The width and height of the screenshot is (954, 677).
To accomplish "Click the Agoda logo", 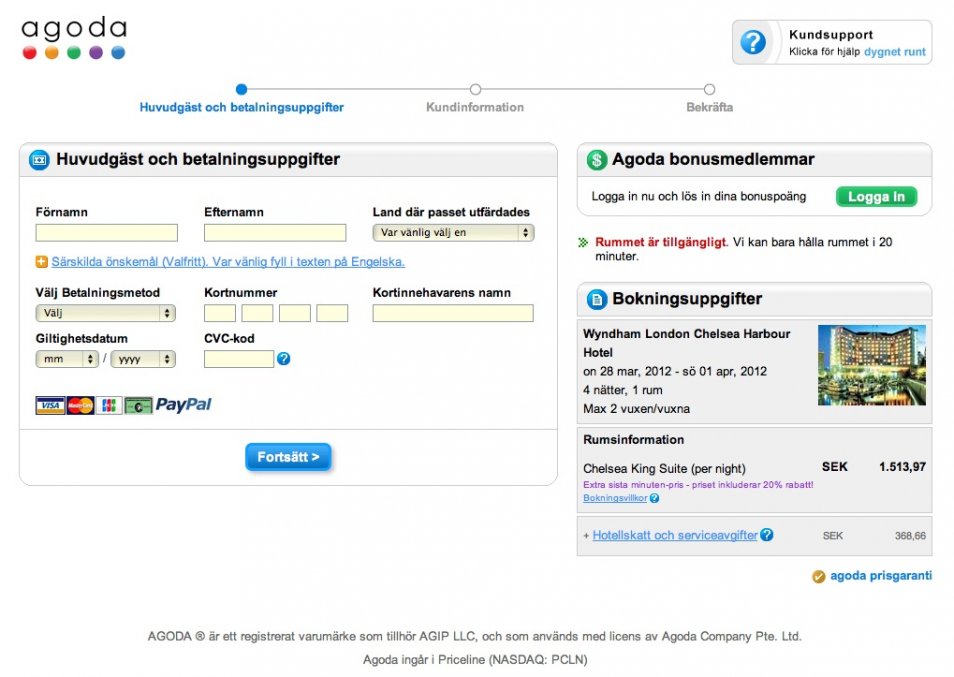I will (74, 38).
